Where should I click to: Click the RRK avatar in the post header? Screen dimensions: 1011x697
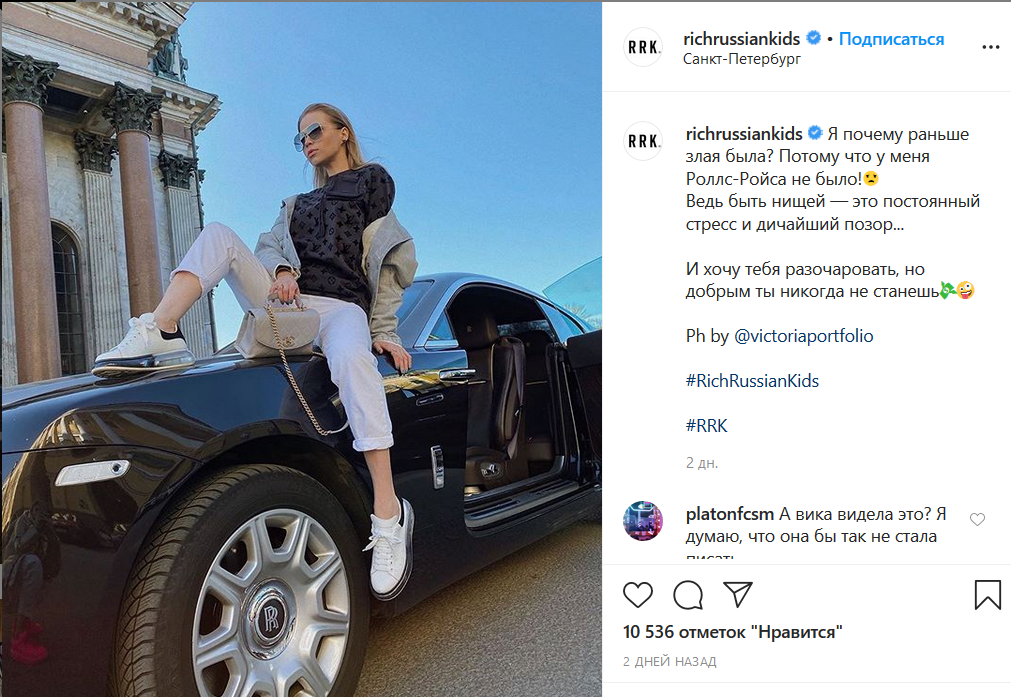coord(643,47)
